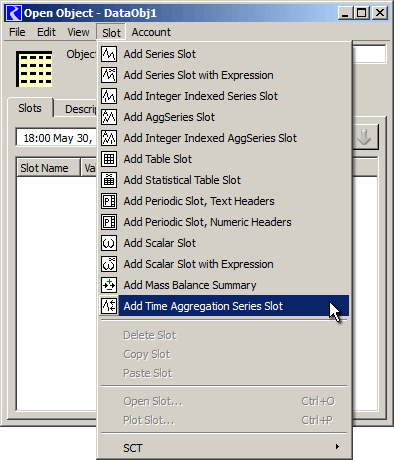394x460 pixels.
Task: Click the Scalar Slot icon
Action: (x=109, y=243)
